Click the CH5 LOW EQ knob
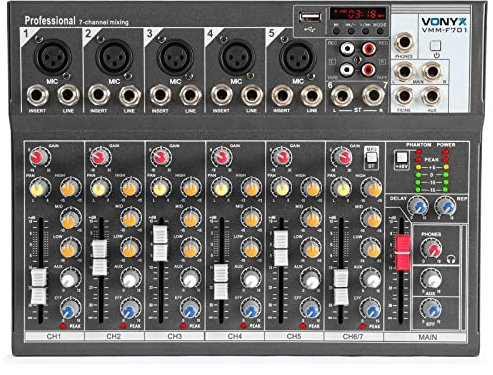Image resolution: width=493 pixels, height=375 pixels. pos(311,248)
